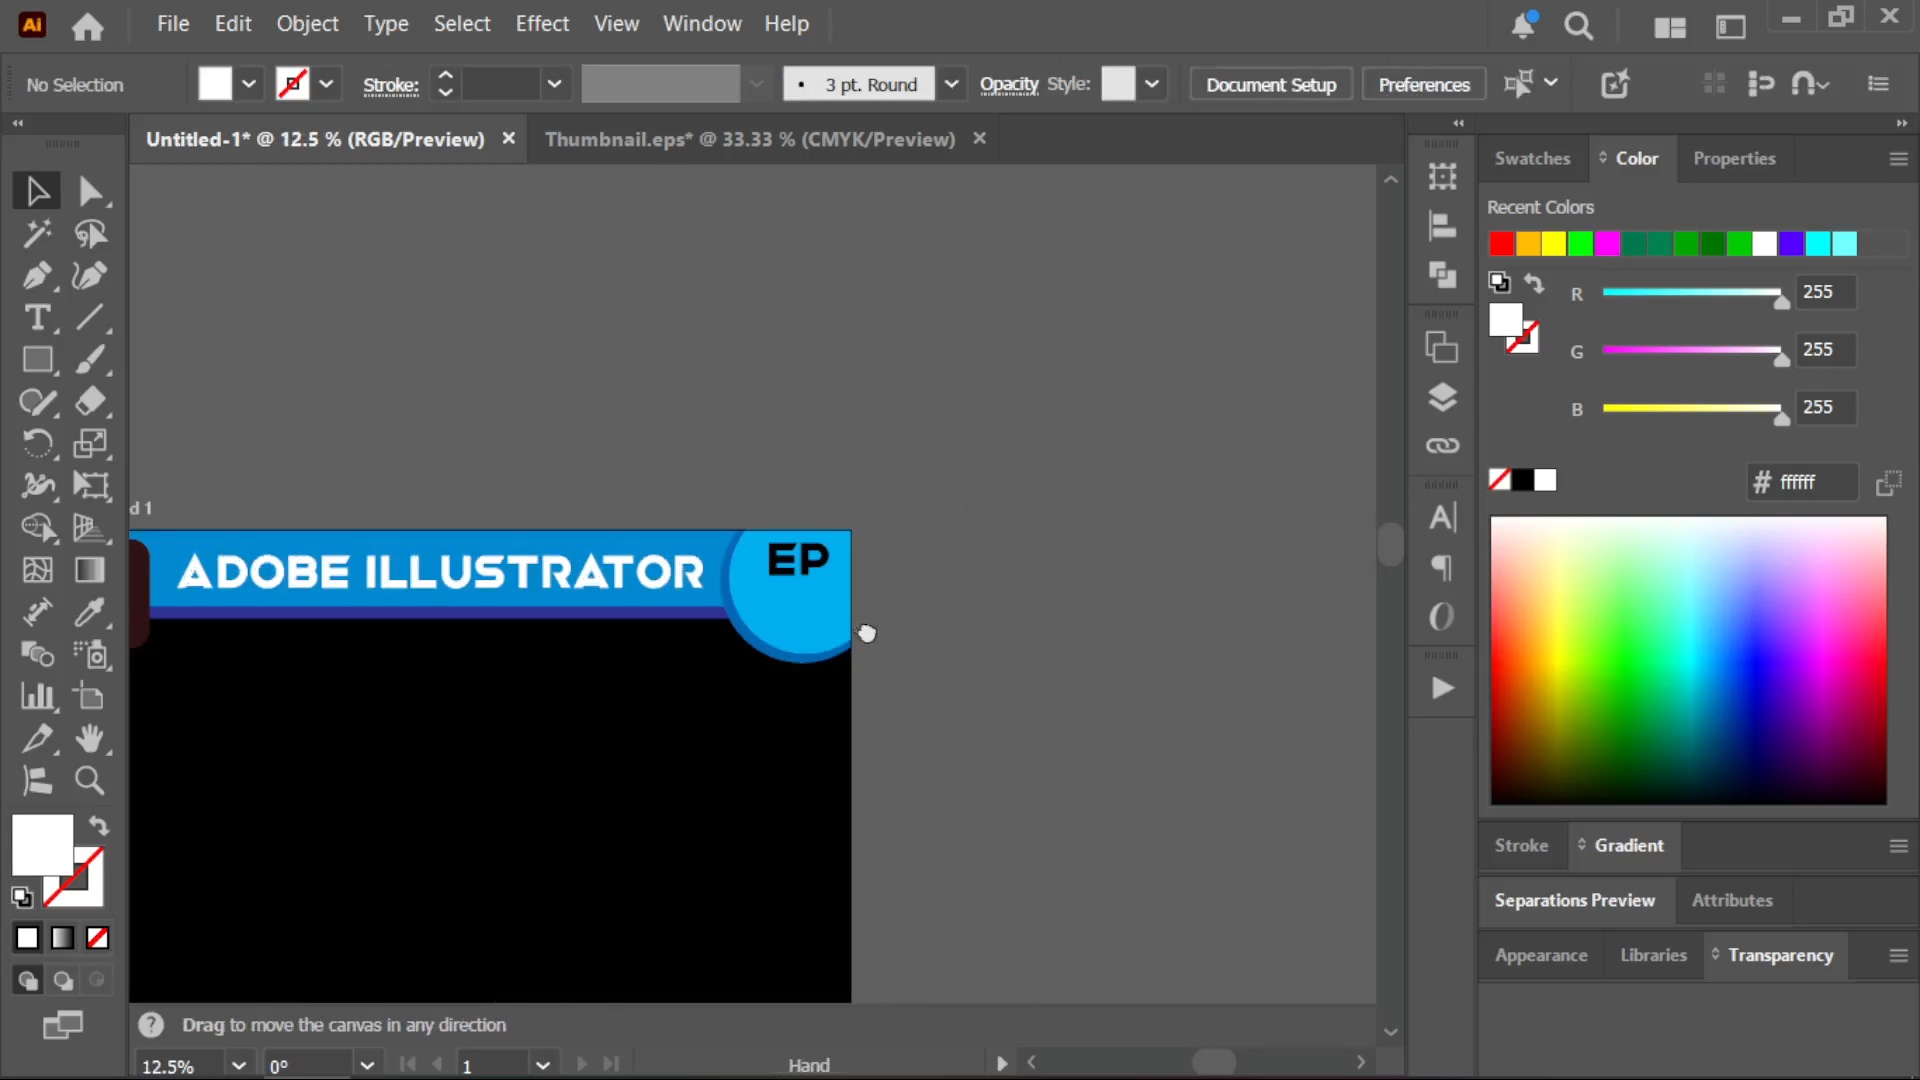The height and width of the screenshot is (1080, 1920).
Task: Open the Effect menu
Action: [x=542, y=24]
